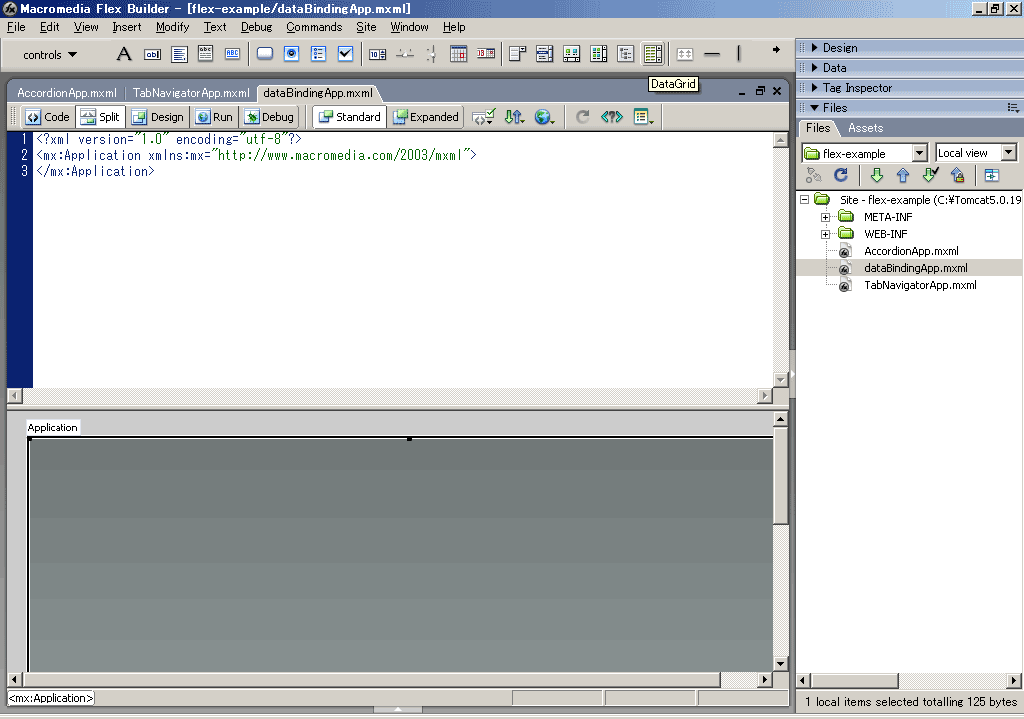
Task: Select the Button control icon
Action: 264,54
